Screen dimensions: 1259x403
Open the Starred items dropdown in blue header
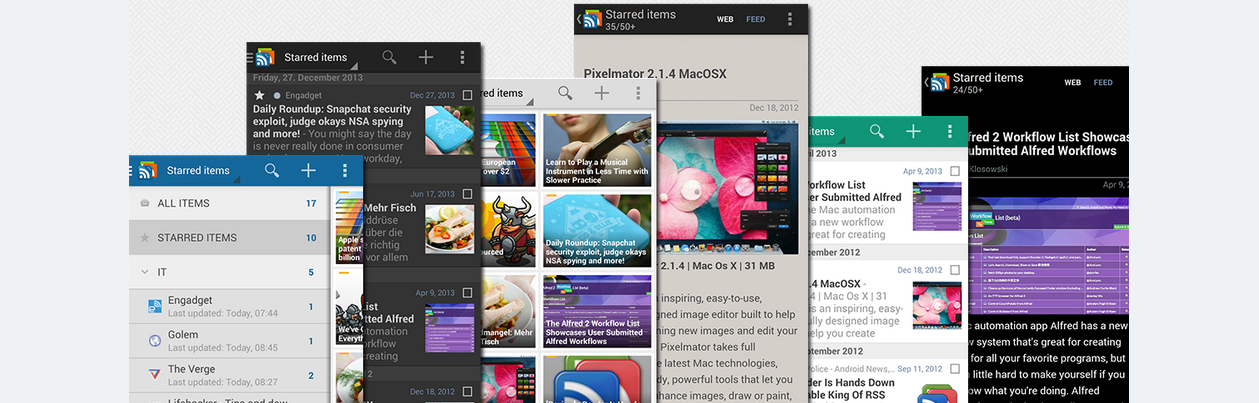pos(198,171)
